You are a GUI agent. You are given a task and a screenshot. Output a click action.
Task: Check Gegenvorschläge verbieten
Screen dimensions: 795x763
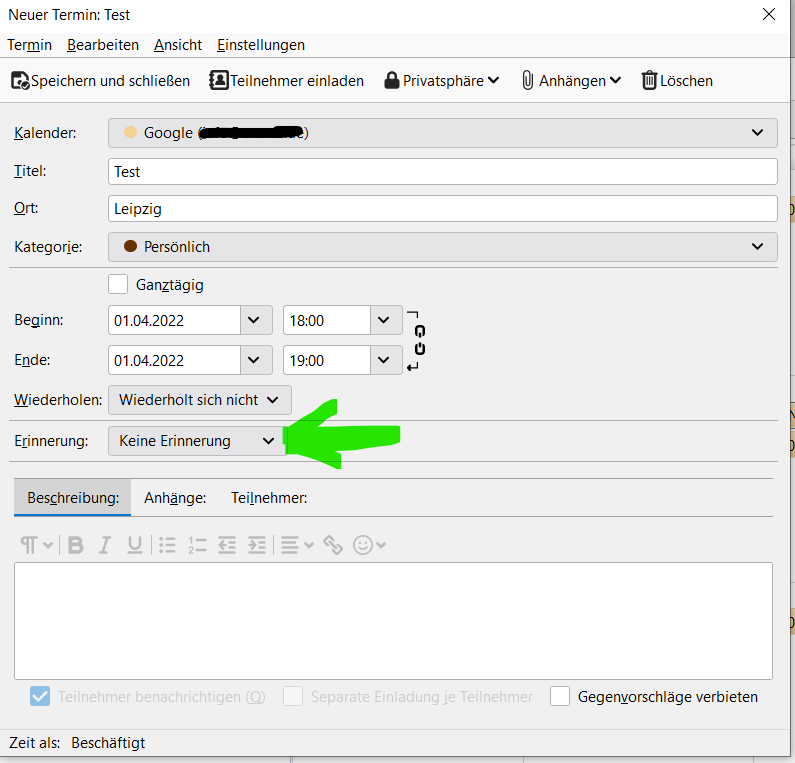pyautogui.click(x=560, y=696)
